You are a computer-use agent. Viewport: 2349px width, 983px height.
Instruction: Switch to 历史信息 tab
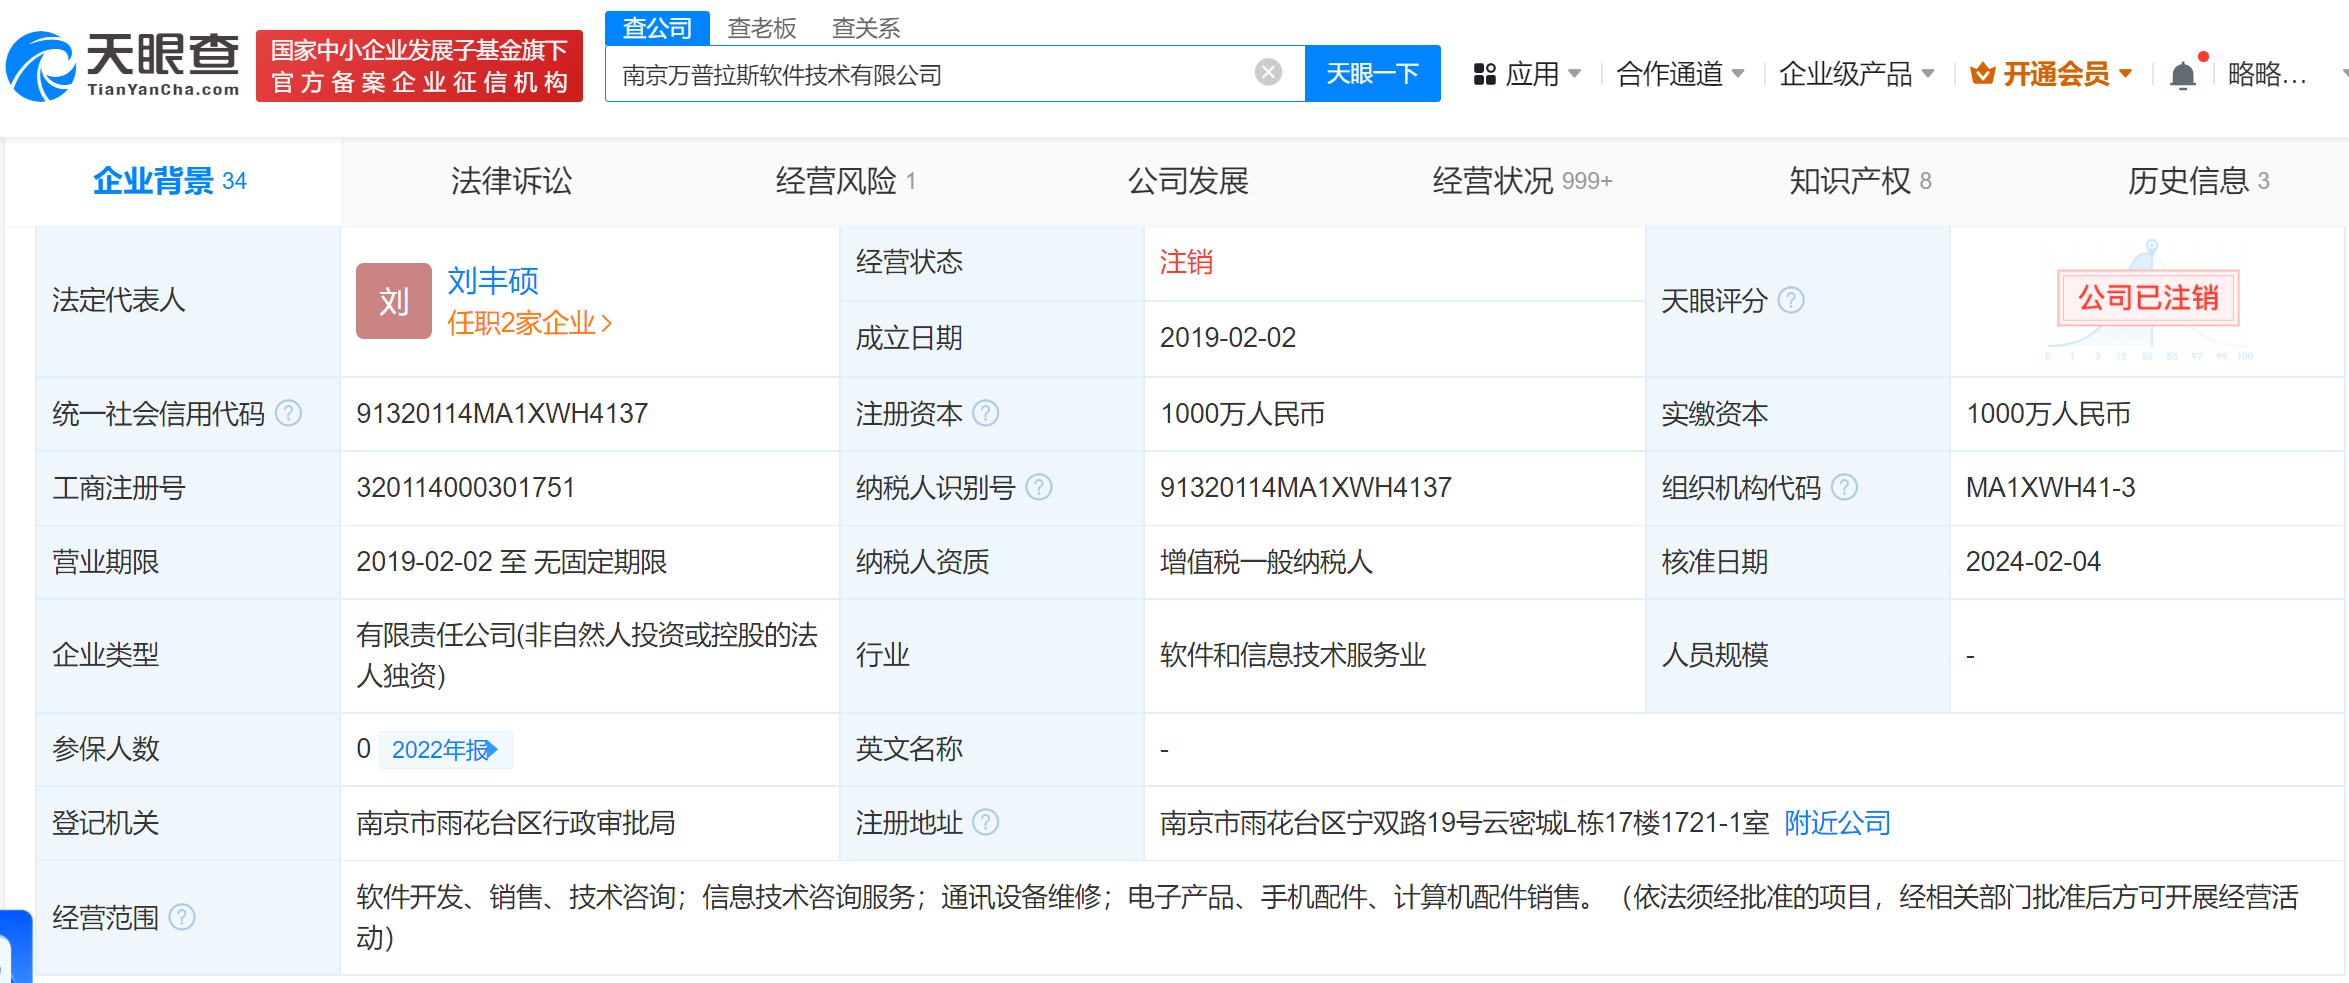pos(2198,181)
